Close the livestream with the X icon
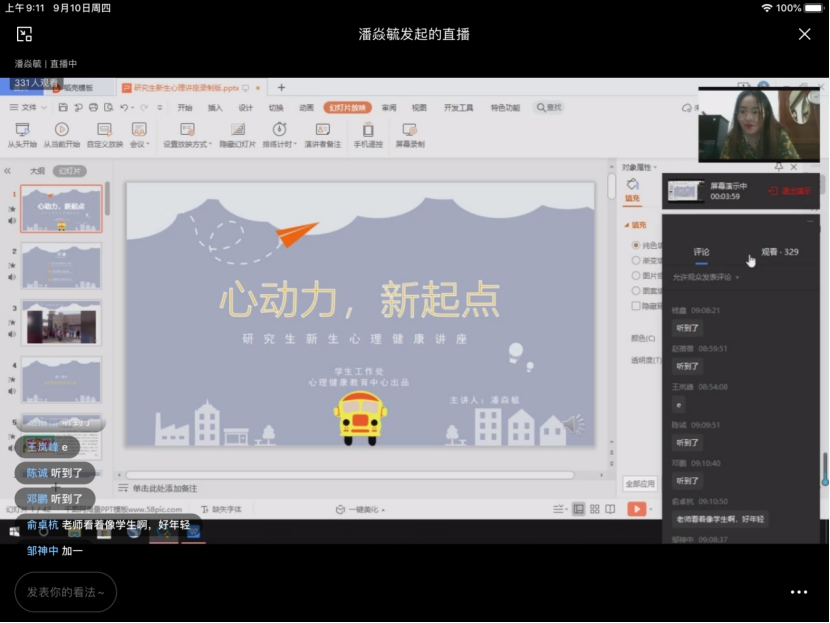This screenshot has width=830, height=623. tap(804, 34)
